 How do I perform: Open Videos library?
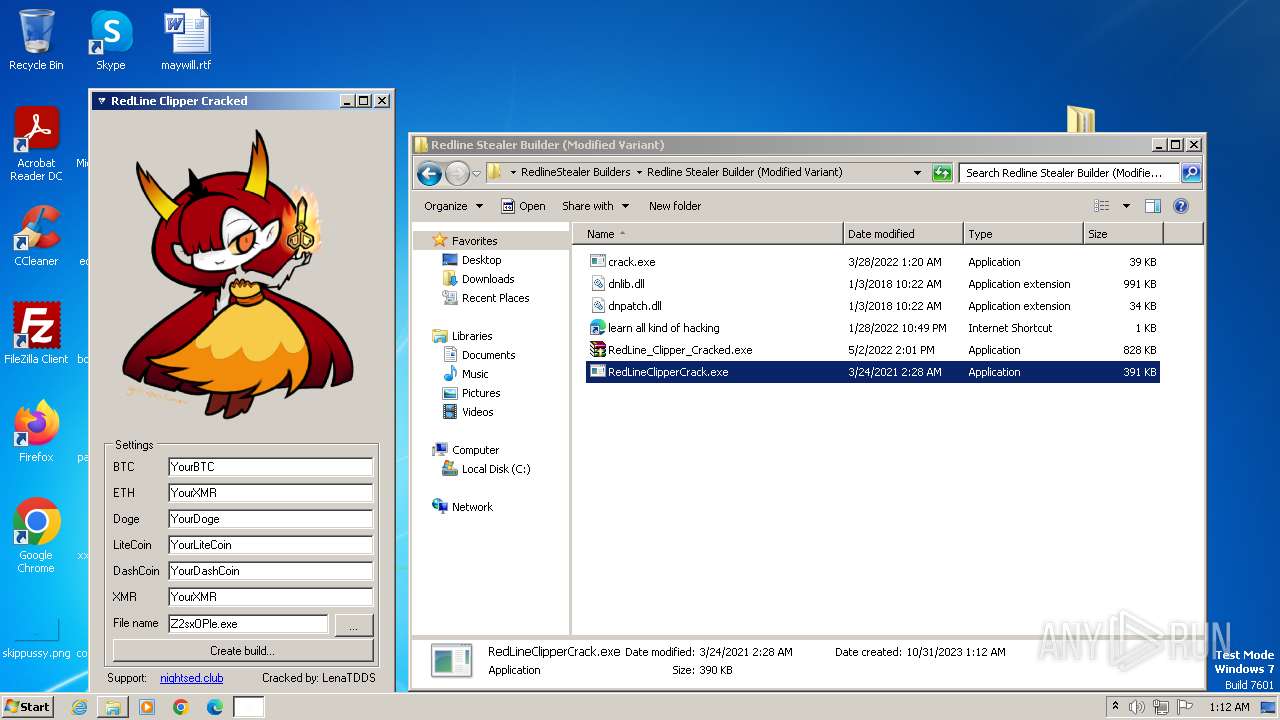coord(477,412)
